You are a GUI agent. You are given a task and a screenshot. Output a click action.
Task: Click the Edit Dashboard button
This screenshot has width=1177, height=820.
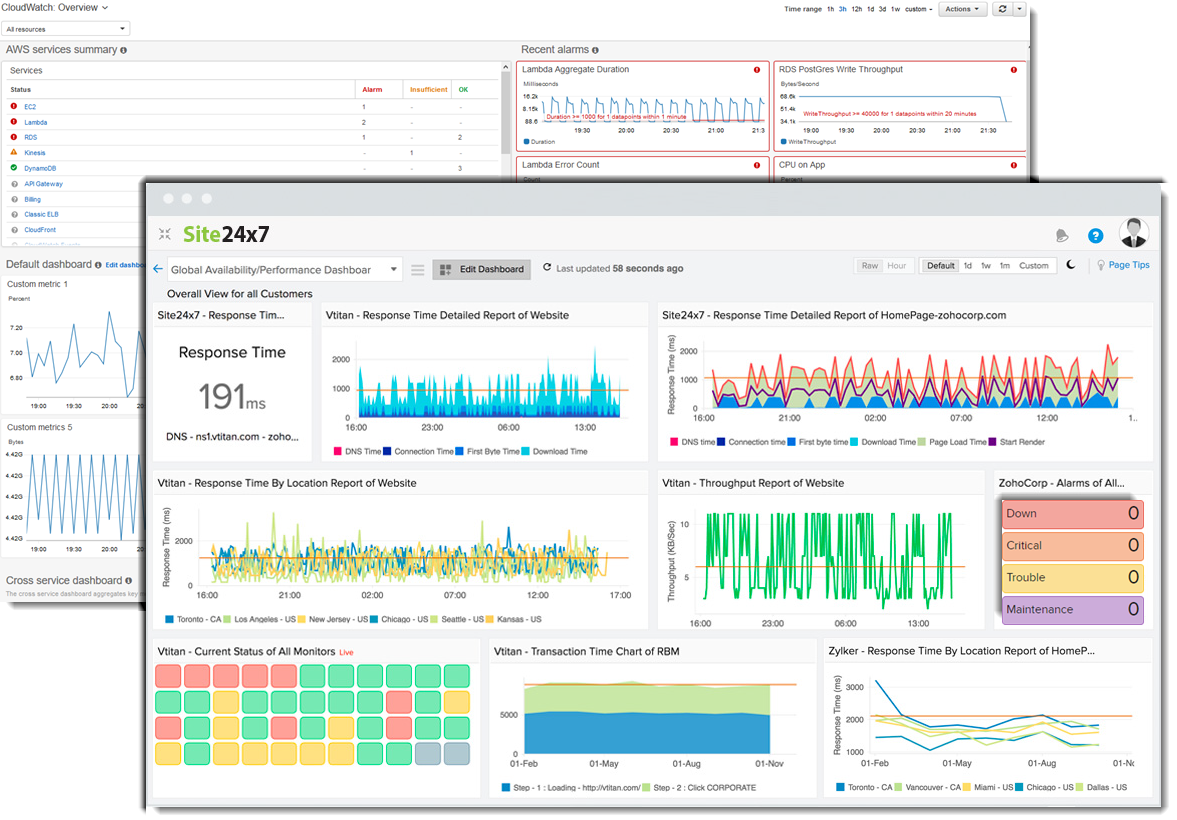pos(482,270)
